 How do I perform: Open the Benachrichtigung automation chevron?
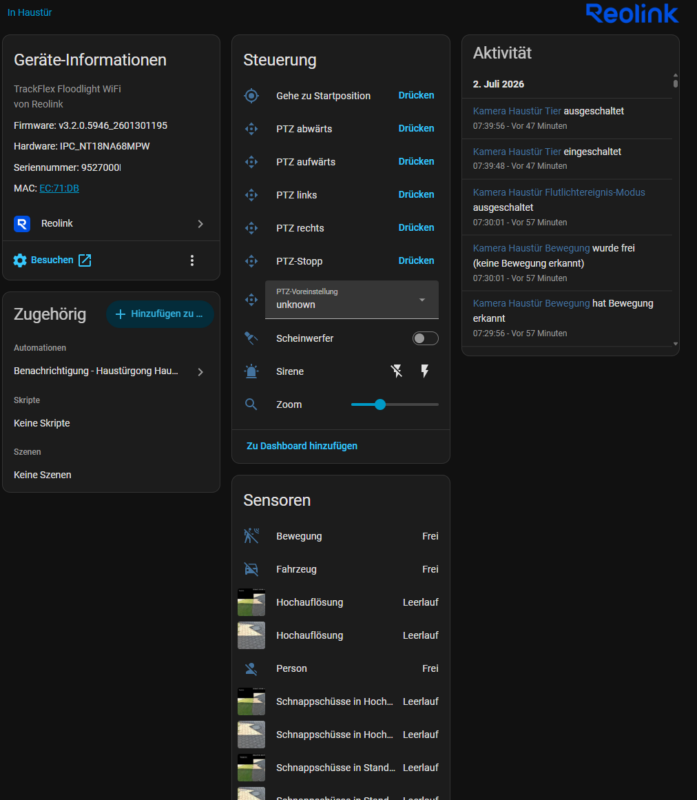(x=201, y=372)
